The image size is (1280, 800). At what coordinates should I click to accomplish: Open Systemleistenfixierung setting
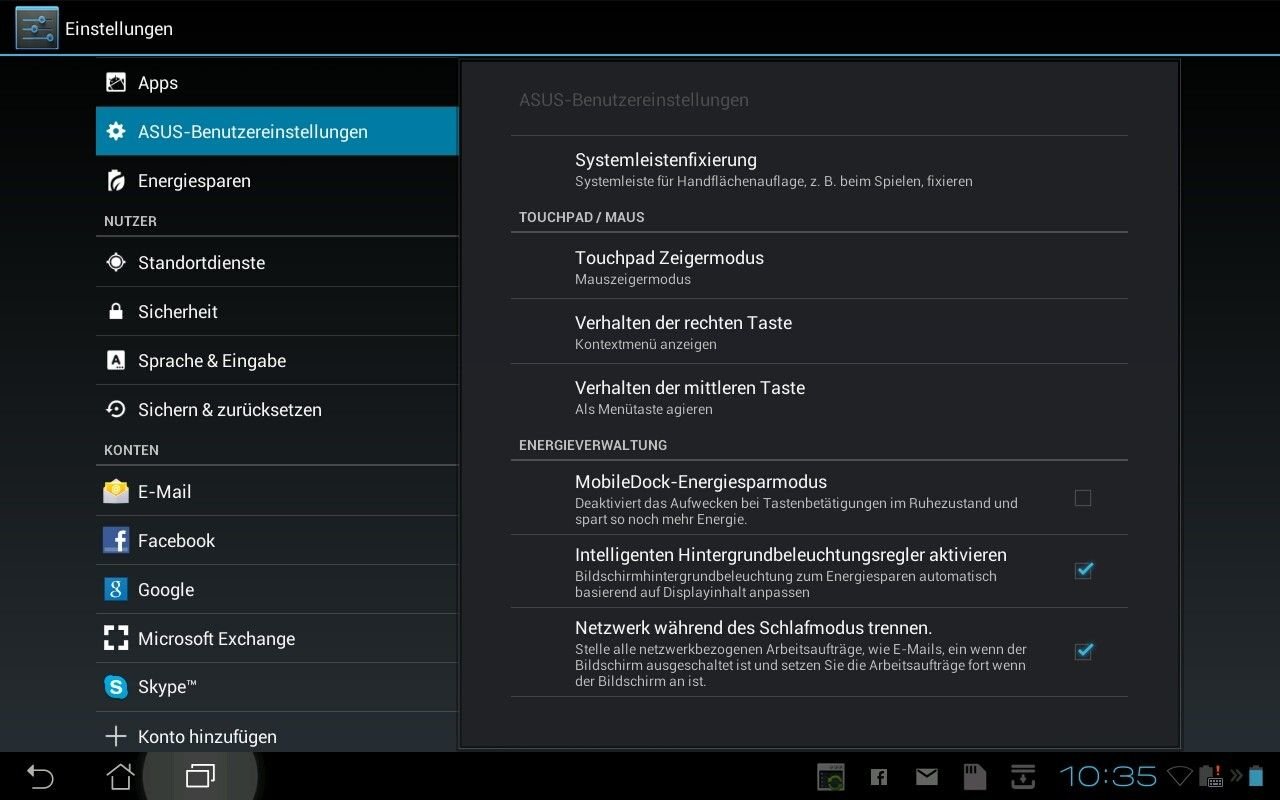819,168
